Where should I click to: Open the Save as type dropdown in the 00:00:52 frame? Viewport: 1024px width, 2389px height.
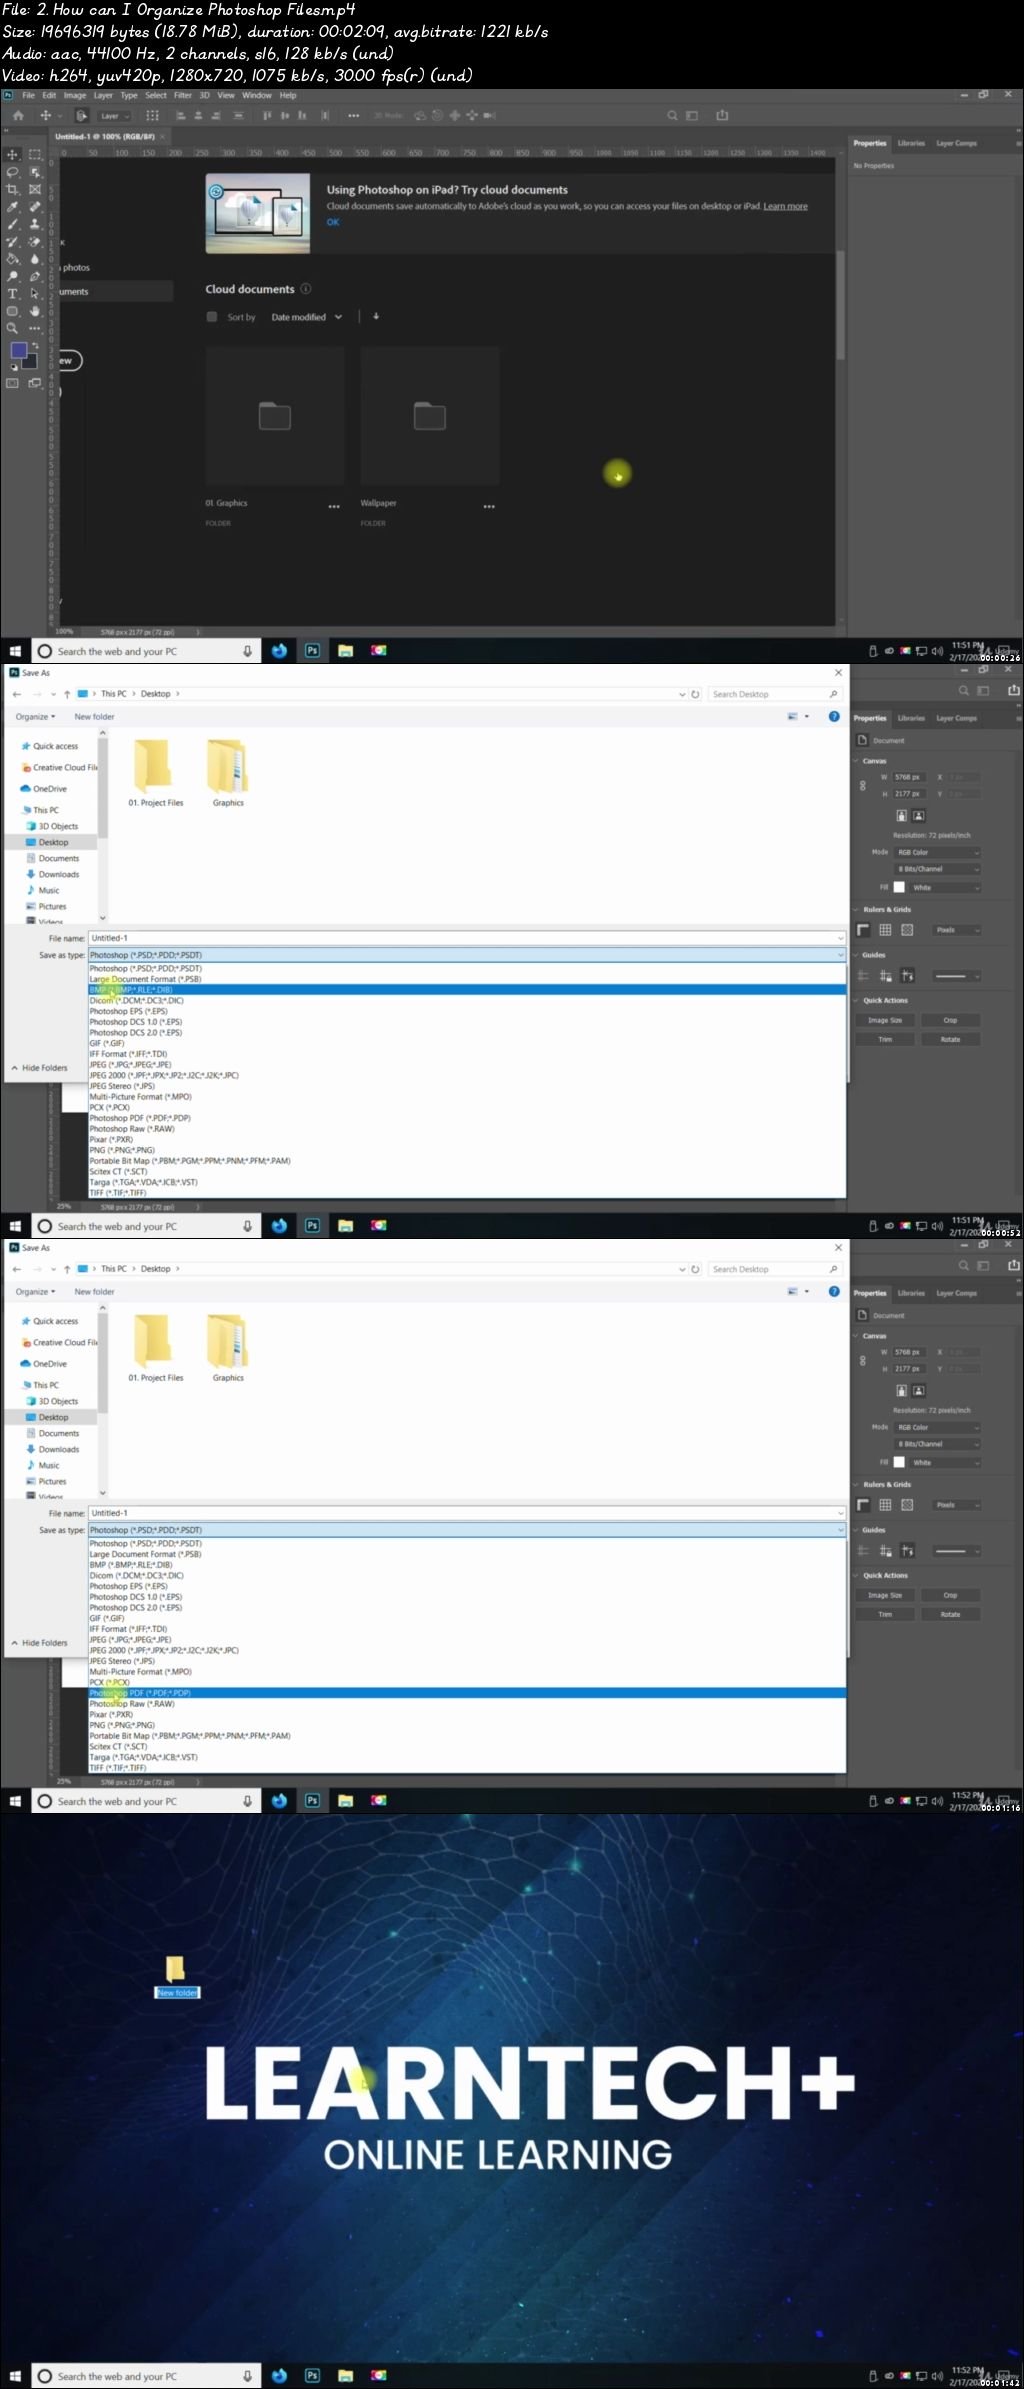[467, 955]
